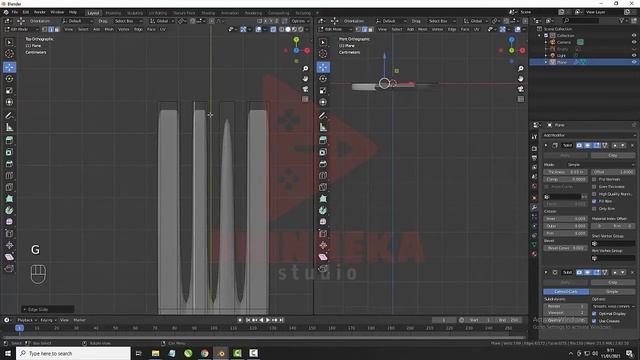Open the Render properties tab icon
This screenshot has height=360, width=640.
pos(534,149)
